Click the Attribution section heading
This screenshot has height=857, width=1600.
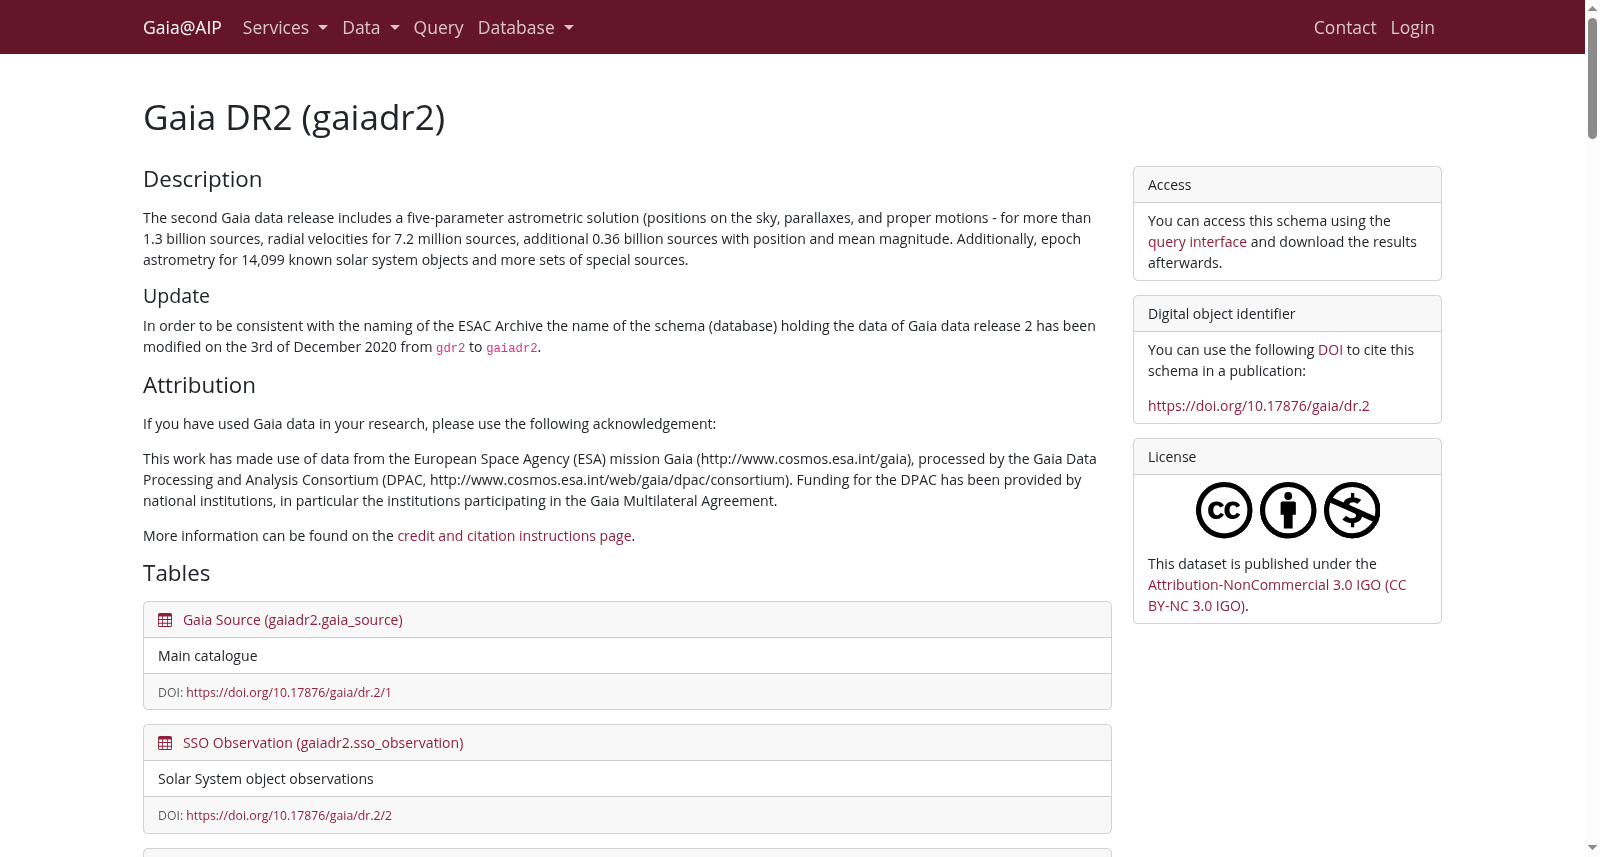point(199,385)
